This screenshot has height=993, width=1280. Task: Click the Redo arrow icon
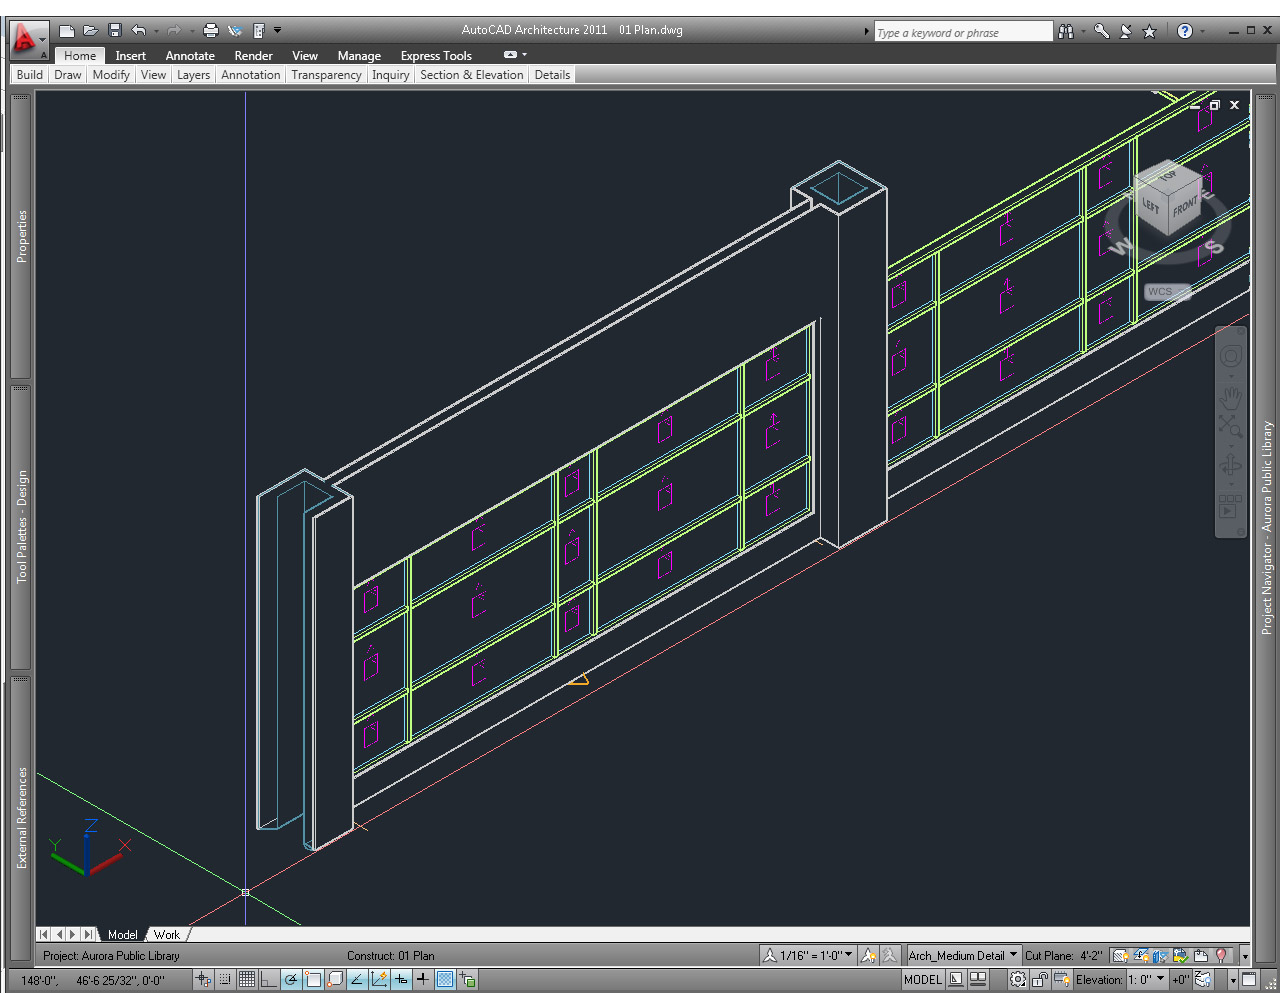173,31
